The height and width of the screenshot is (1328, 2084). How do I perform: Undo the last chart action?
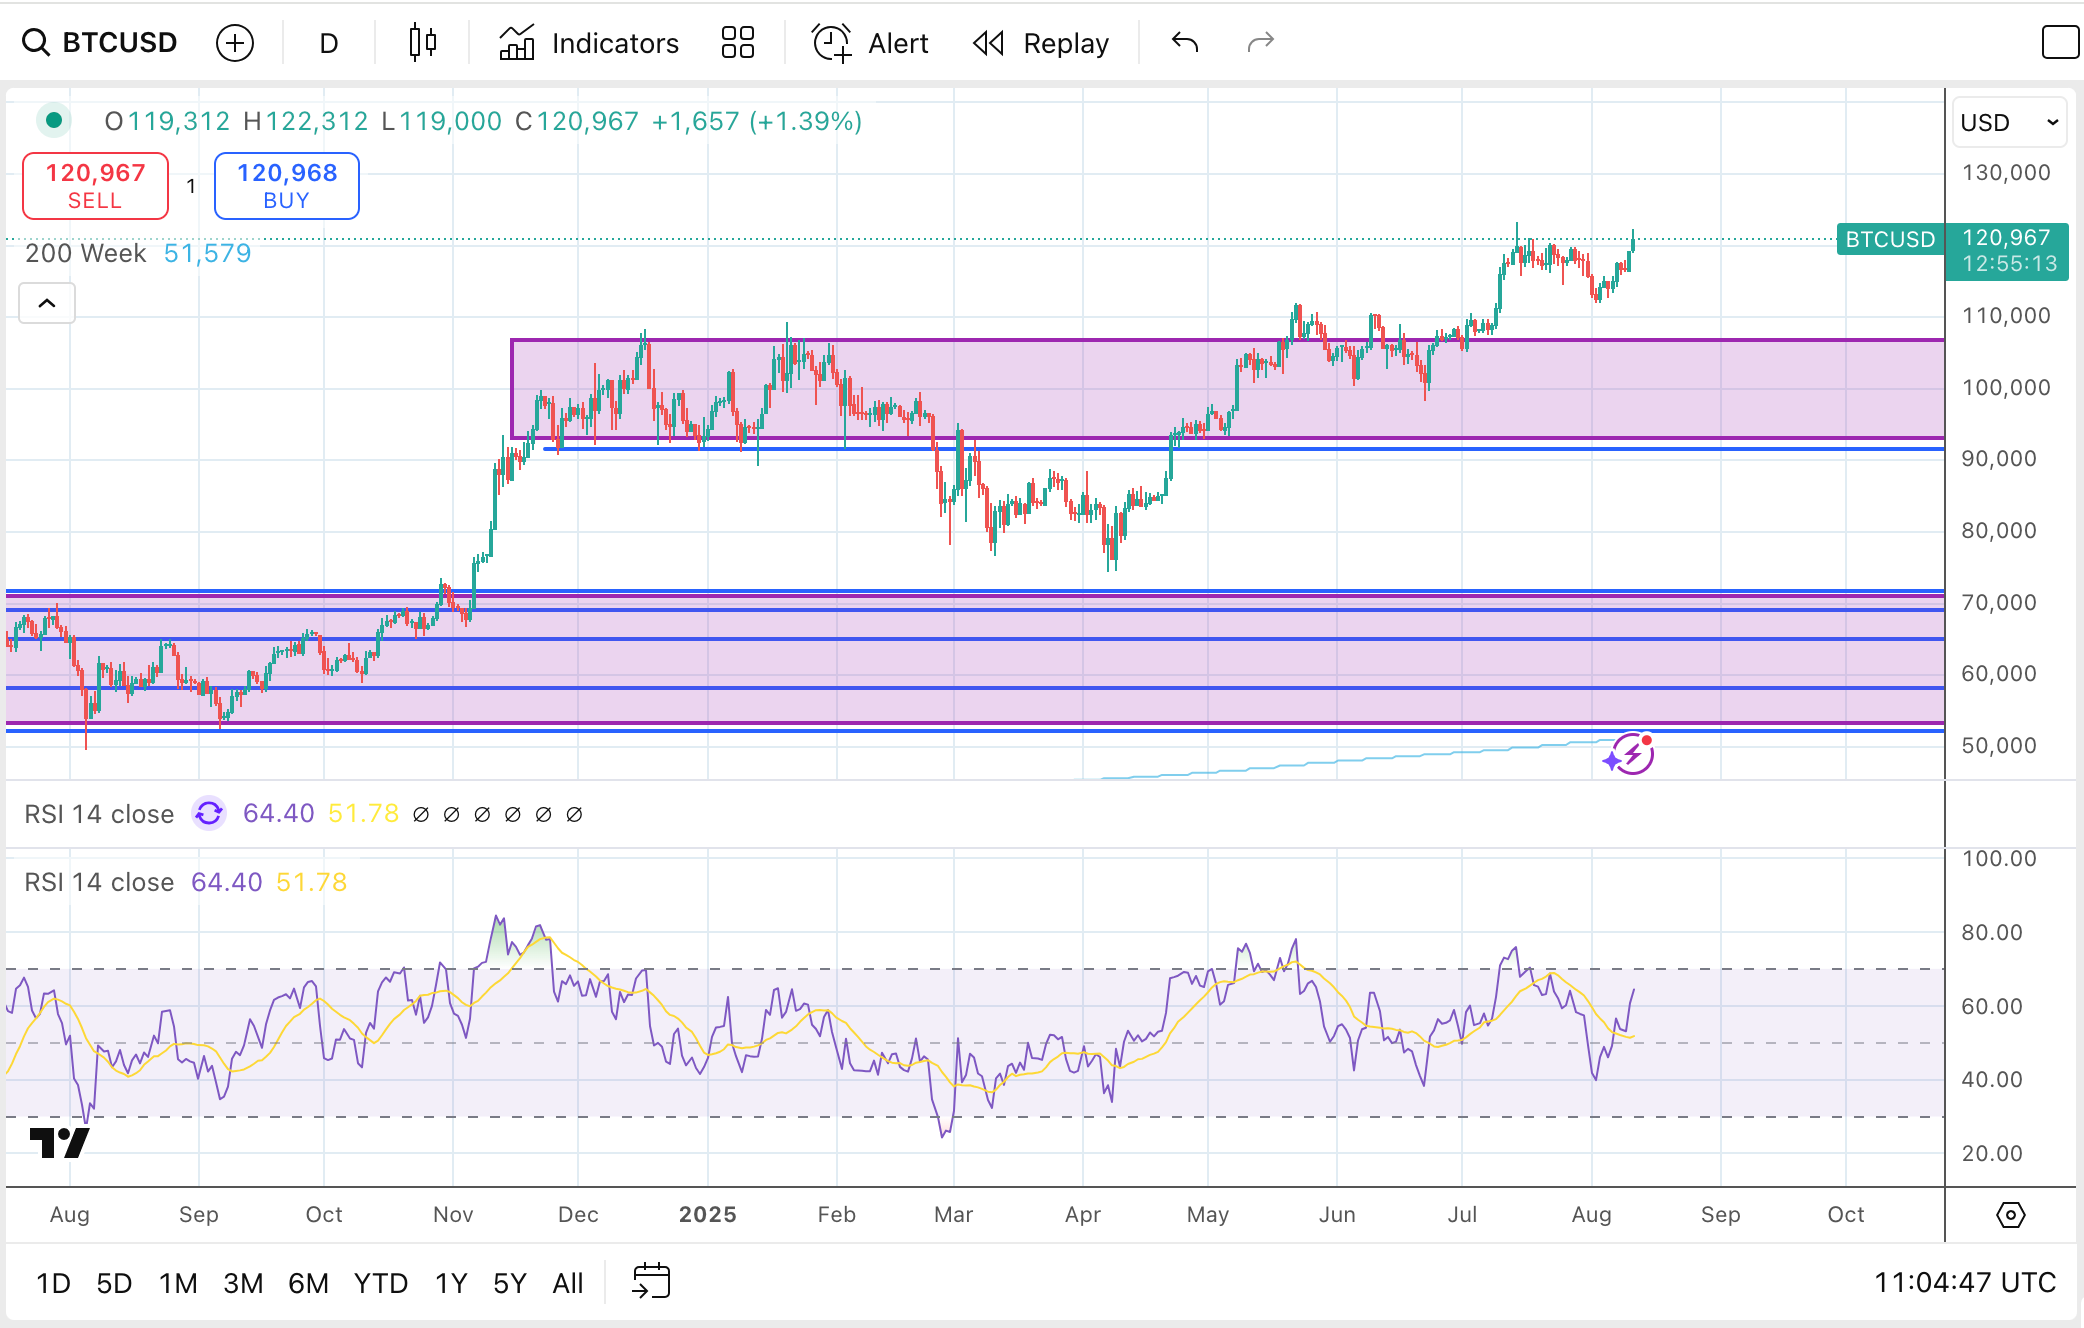(x=1185, y=43)
